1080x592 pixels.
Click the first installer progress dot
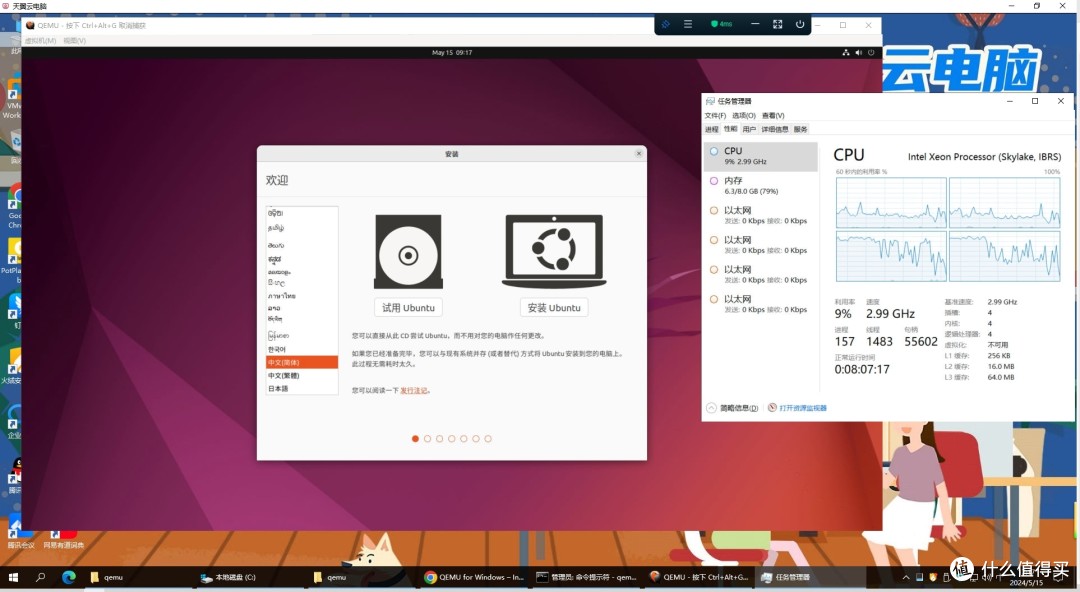coord(415,438)
